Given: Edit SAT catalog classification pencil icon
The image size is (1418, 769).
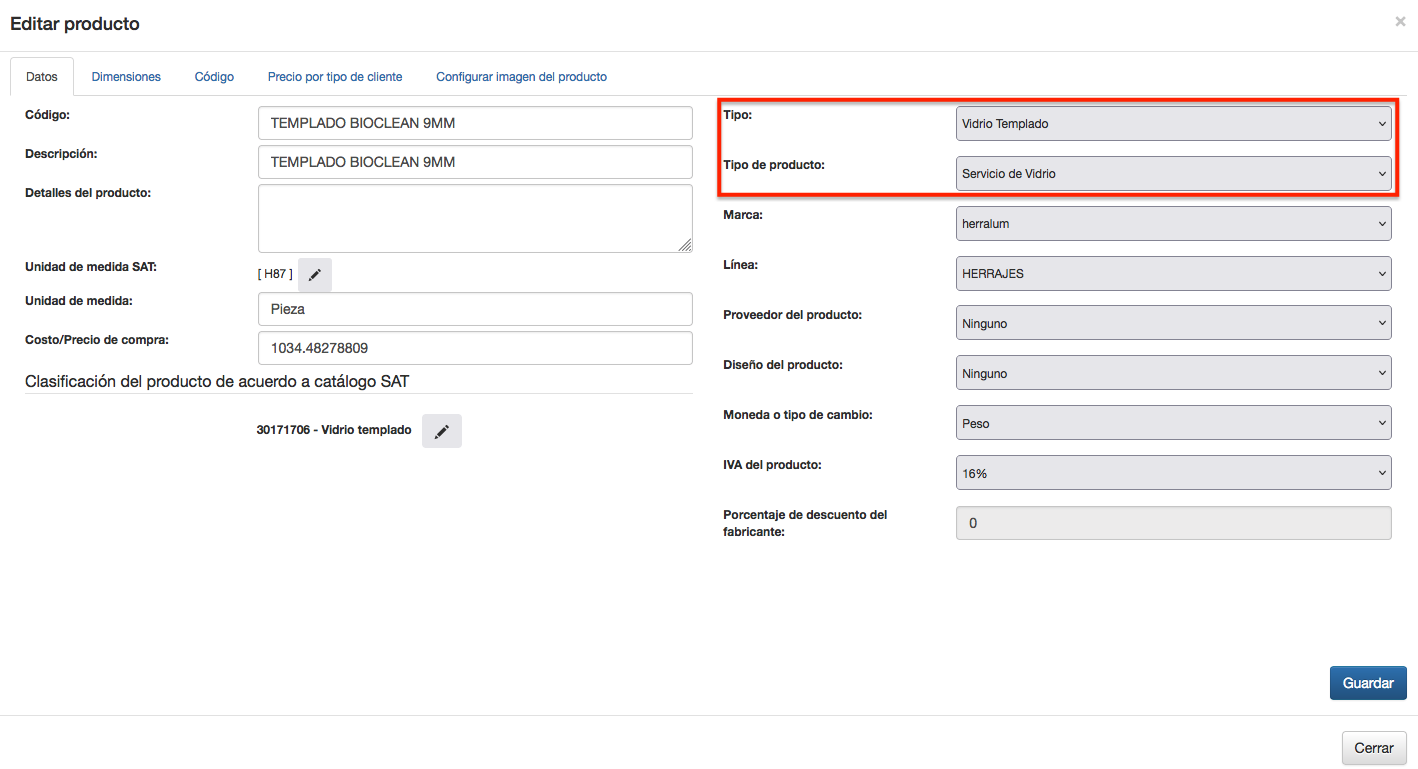Looking at the screenshot, I should tap(441, 431).
